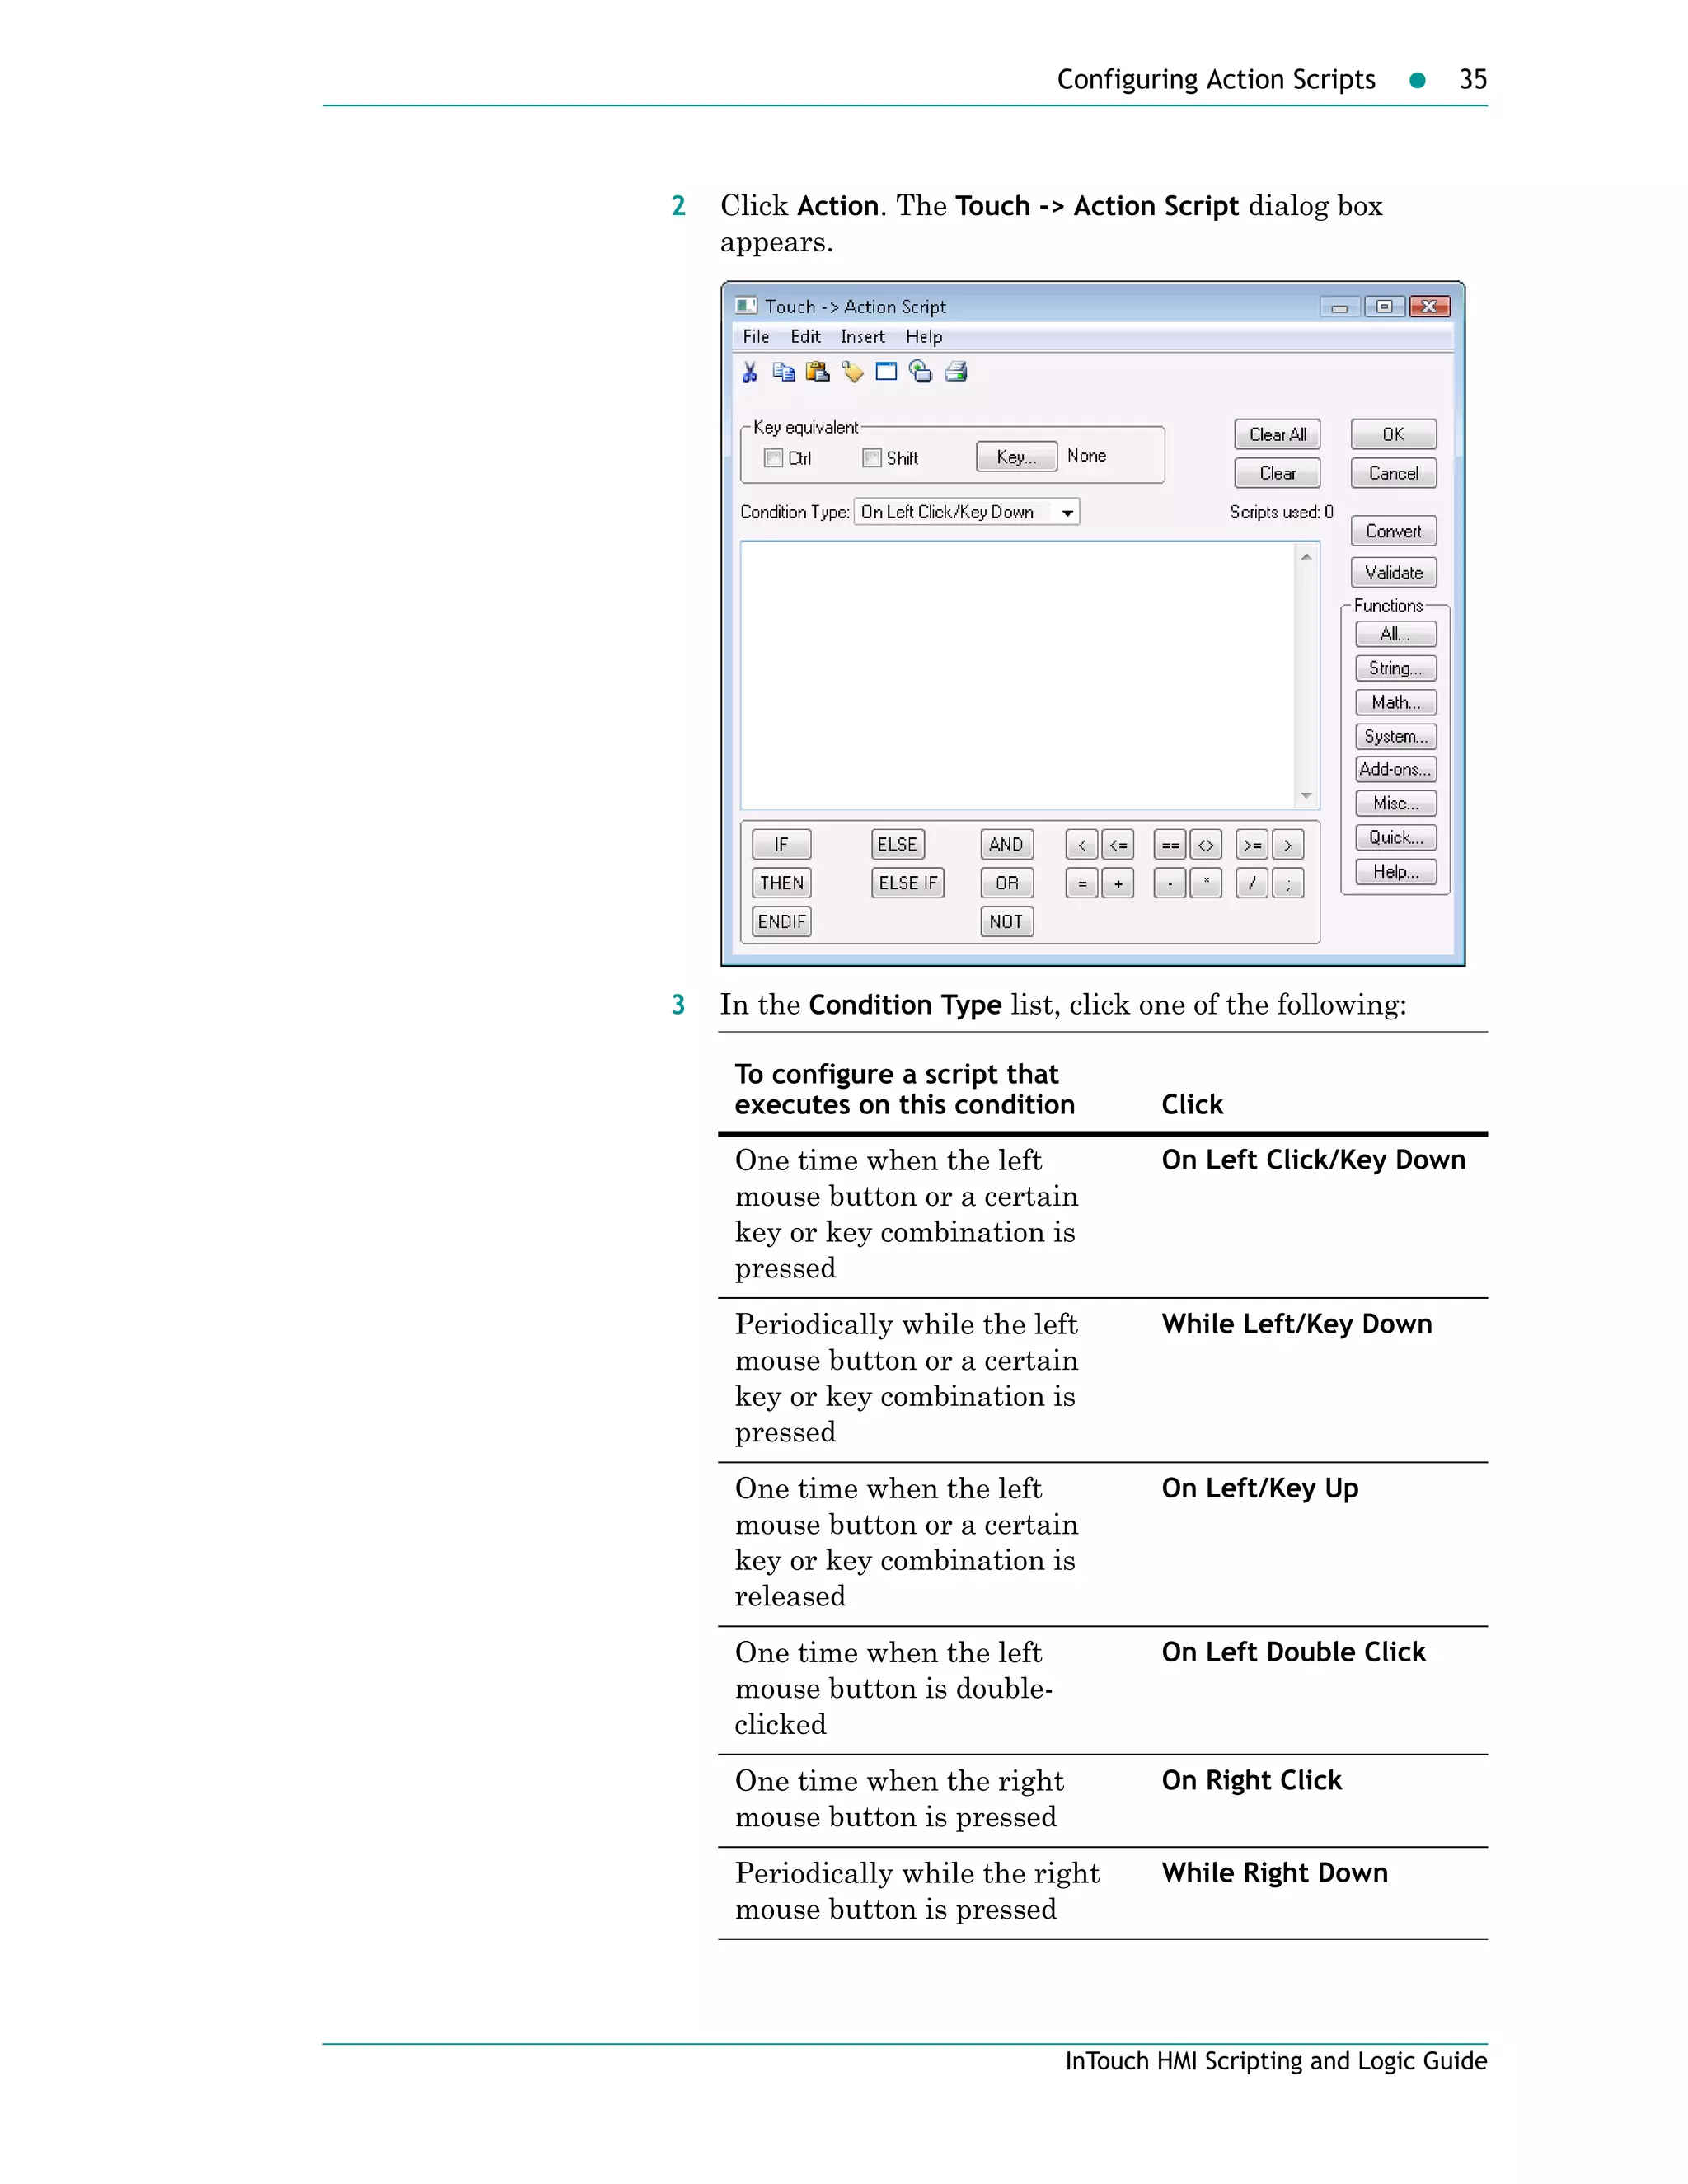Insert the ELSE IF keyword button
1688x2184 pixels.
tap(907, 883)
